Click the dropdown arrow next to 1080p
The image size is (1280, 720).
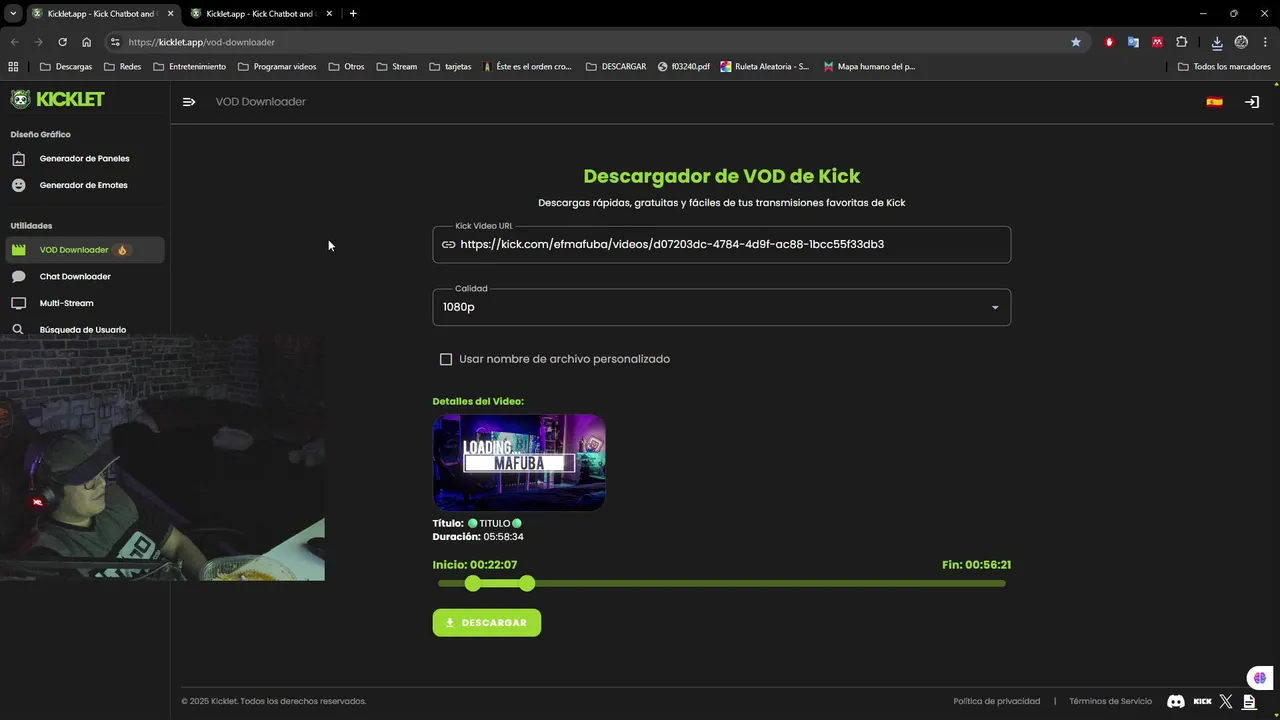[995, 307]
